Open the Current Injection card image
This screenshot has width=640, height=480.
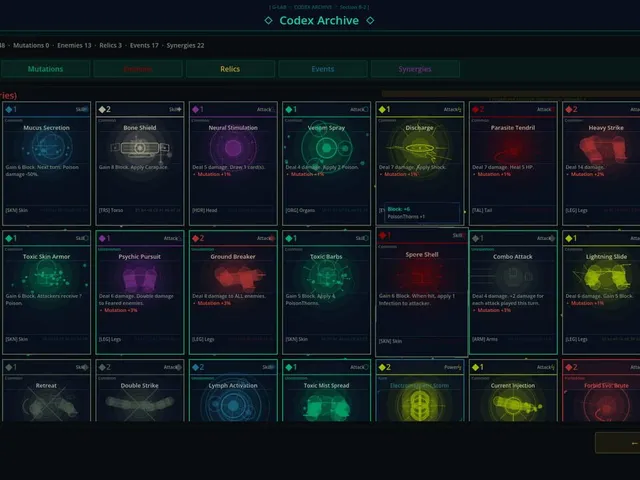click(x=513, y=406)
